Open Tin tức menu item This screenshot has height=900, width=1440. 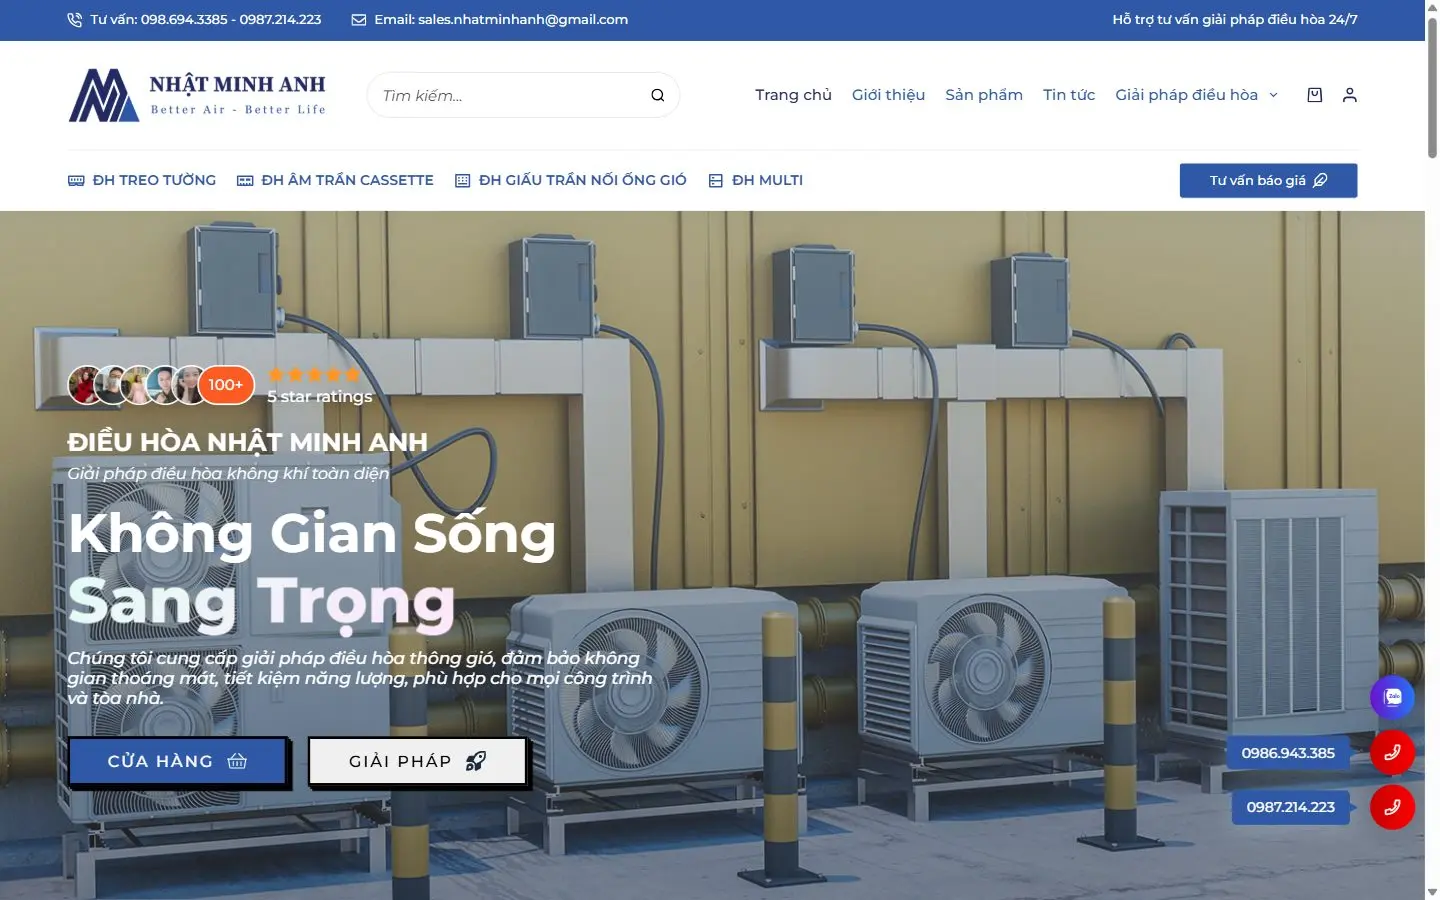coord(1069,95)
